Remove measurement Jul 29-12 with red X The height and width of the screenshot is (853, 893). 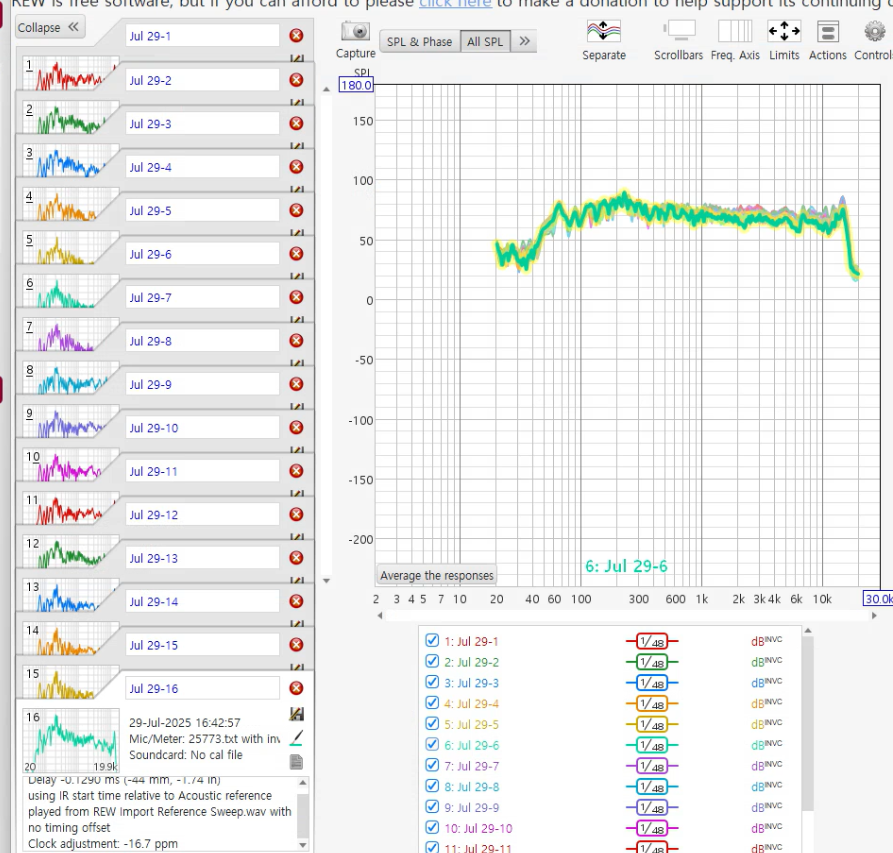coord(296,514)
